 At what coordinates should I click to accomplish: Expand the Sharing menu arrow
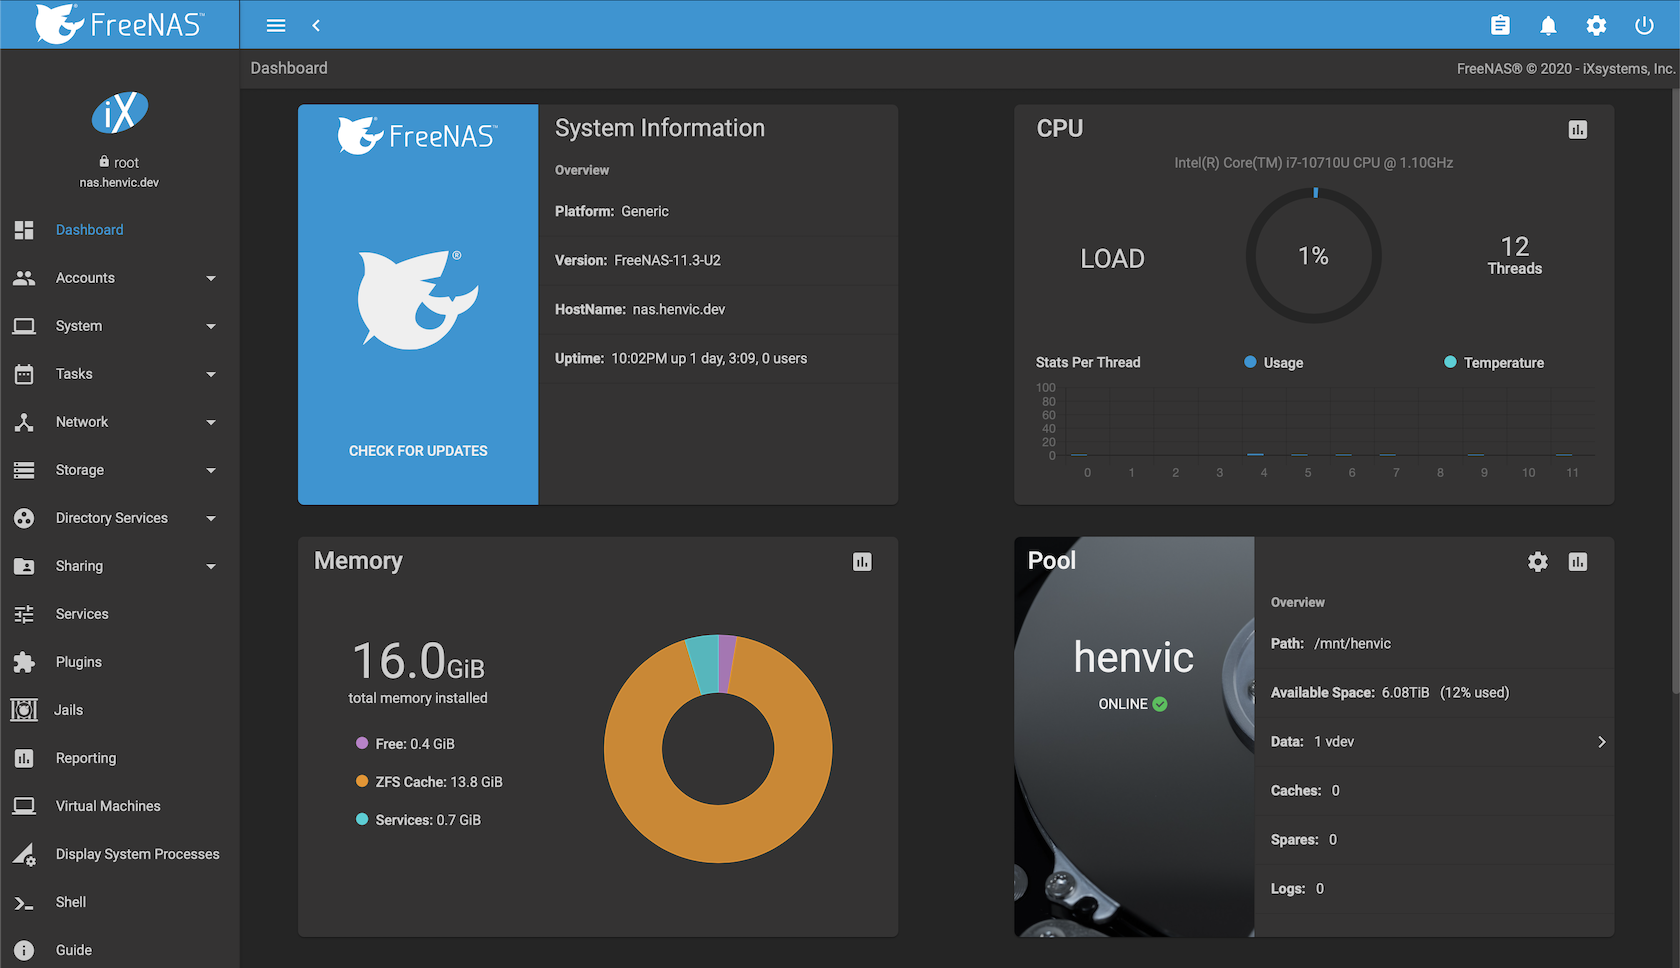click(x=211, y=566)
